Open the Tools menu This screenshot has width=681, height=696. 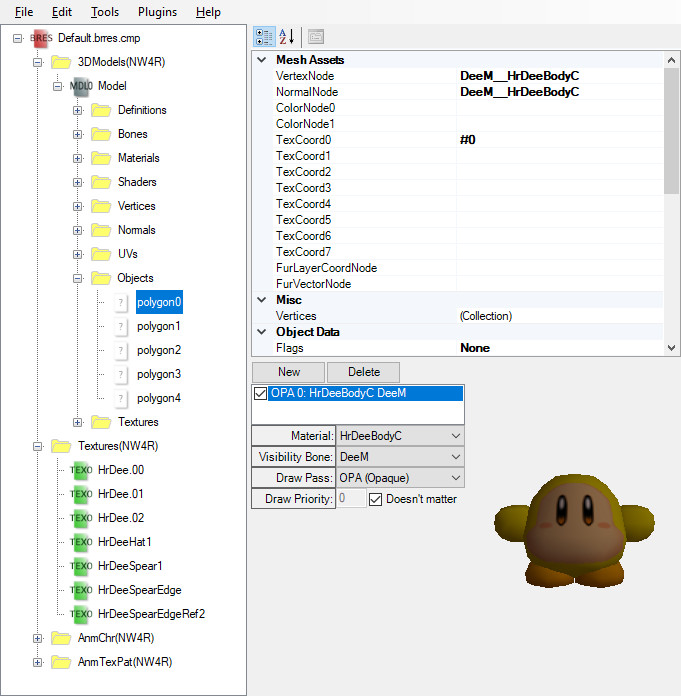[x=104, y=12]
